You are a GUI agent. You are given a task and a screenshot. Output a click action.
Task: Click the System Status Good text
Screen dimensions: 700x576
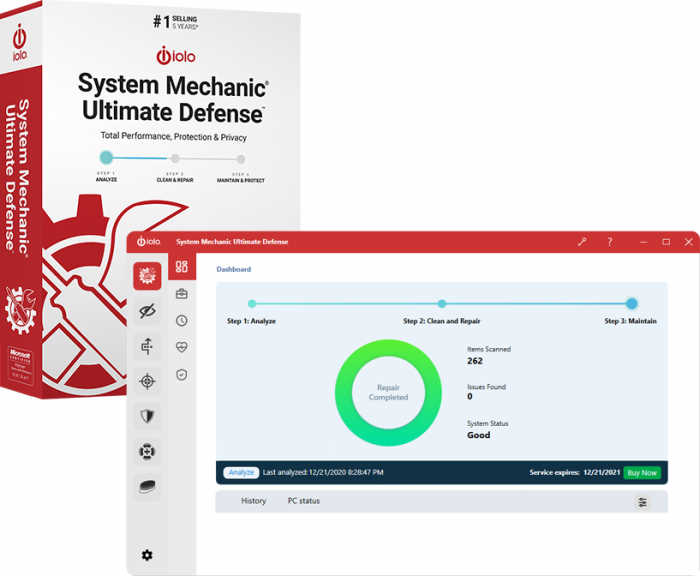pos(479,435)
